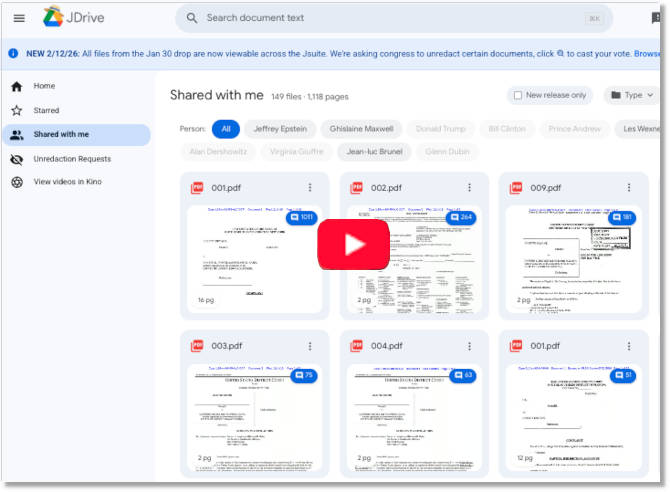The width and height of the screenshot is (670, 492).
Task: Click PDF icon of second-row 001.pdf
Action: (x=516, y=346)
